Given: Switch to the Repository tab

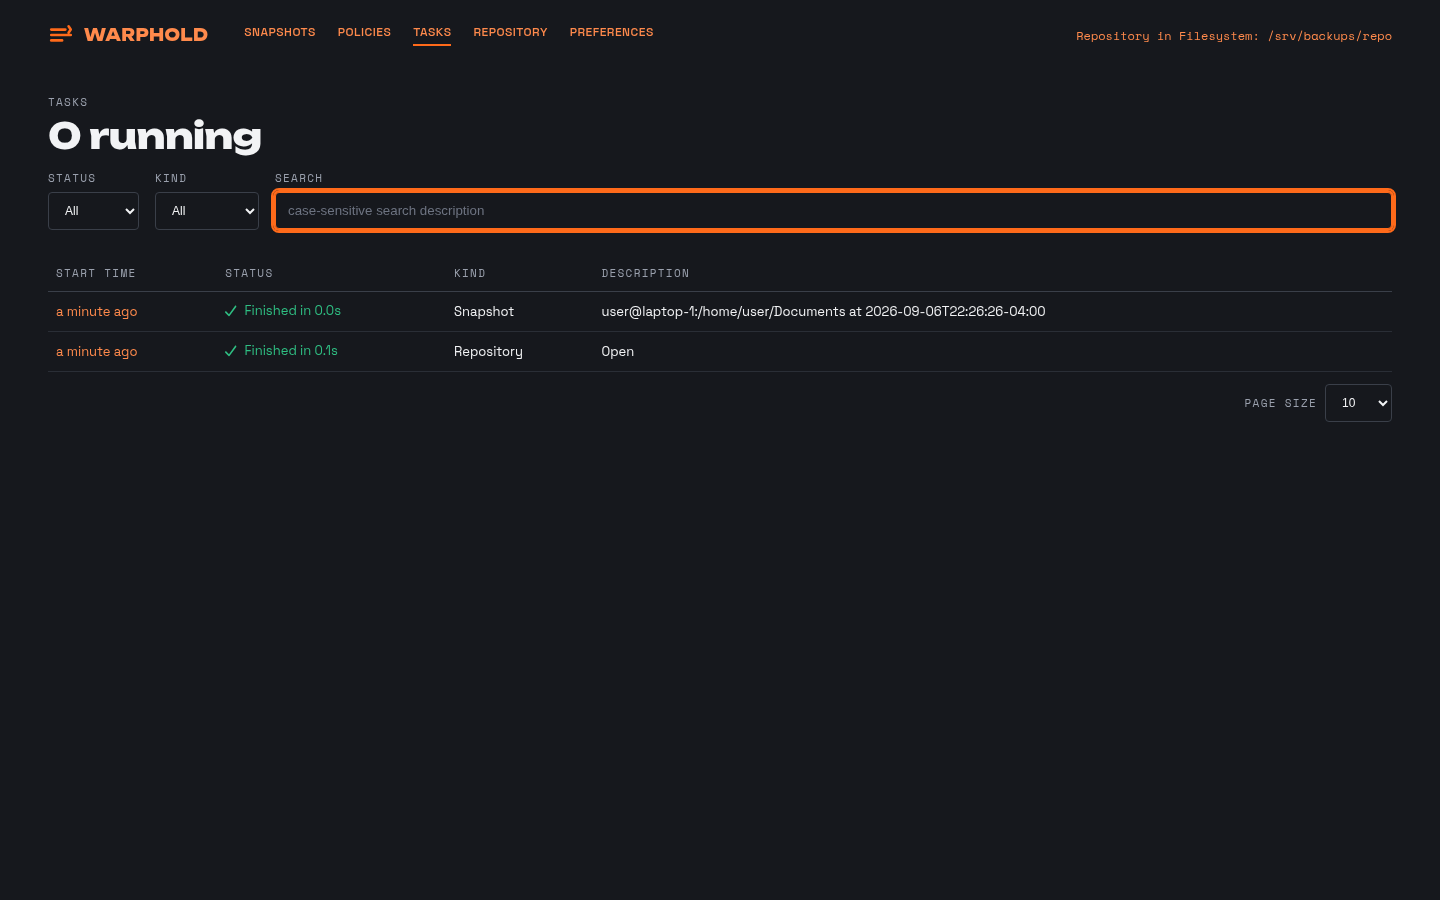Looking at the screenshot, I should click(510, 32).
